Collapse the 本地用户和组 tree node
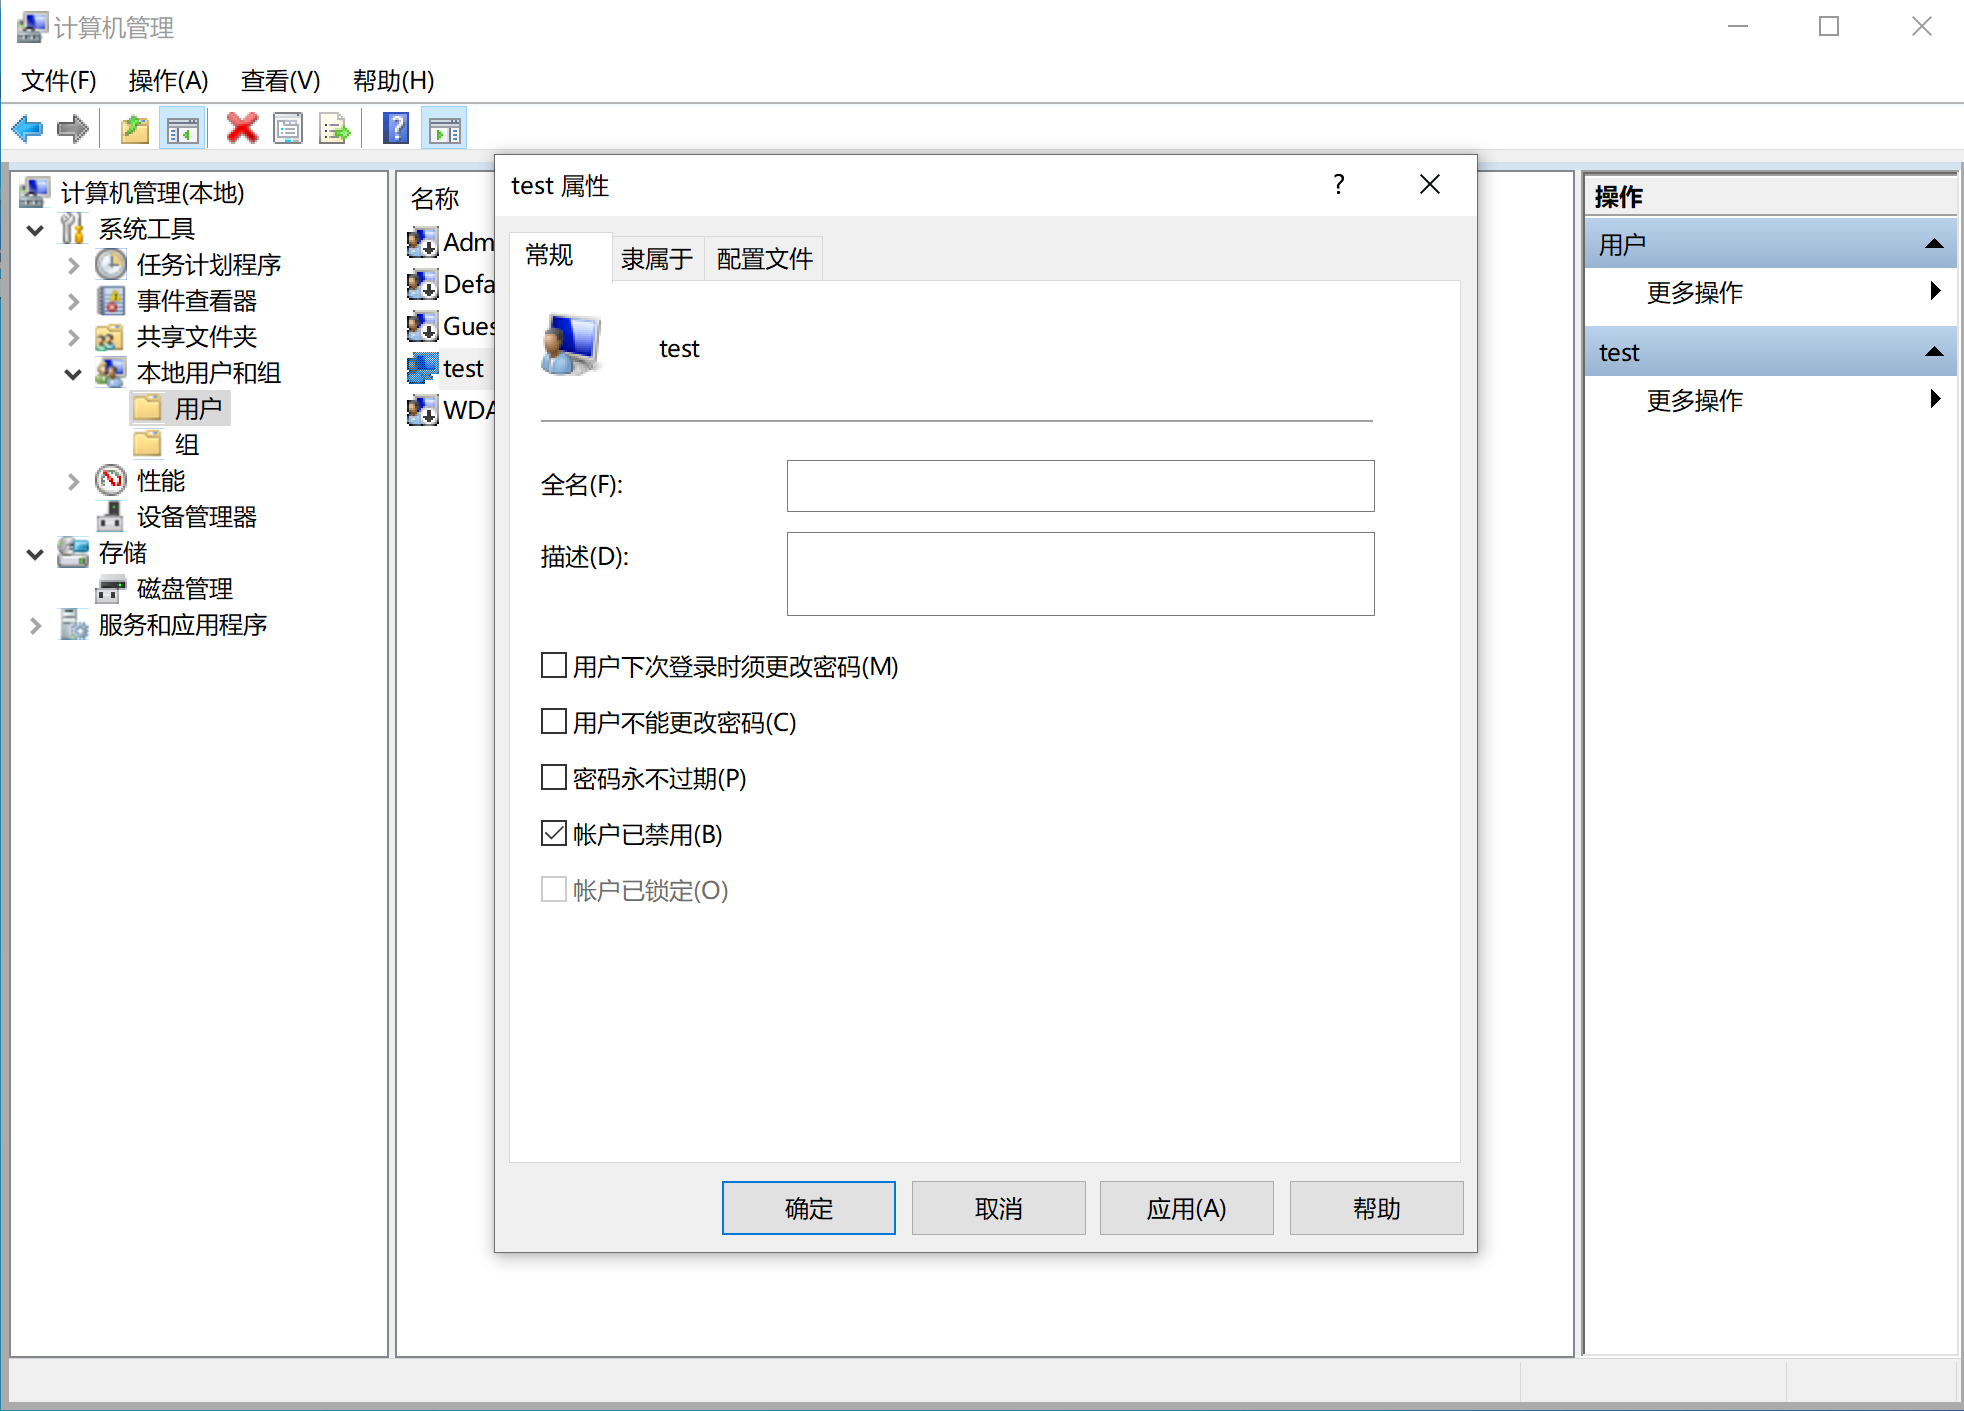The height and width of the screenshot is (1411, 1964). pyautogui.click(x=73, y=374)
